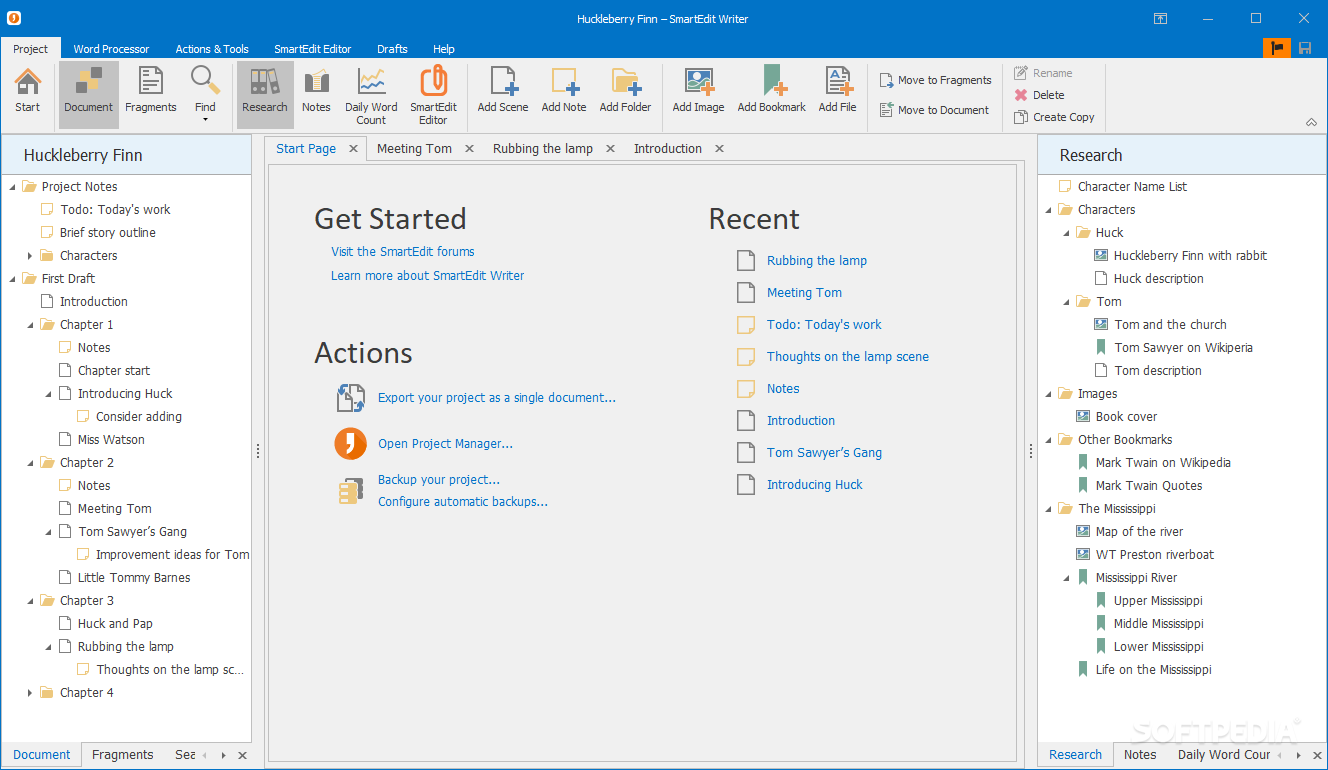Click the save disk icon top right
1328x770 pixels.
coord(1305,47)
